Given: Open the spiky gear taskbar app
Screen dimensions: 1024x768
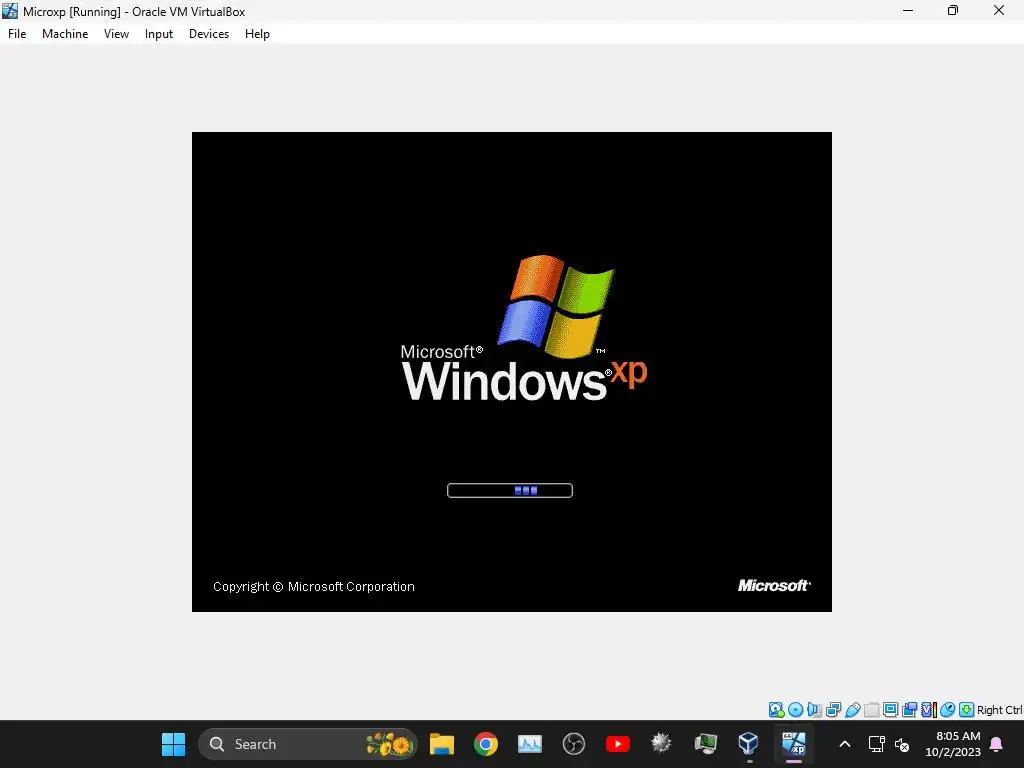Looking at the screenshot, I should 662,744.
